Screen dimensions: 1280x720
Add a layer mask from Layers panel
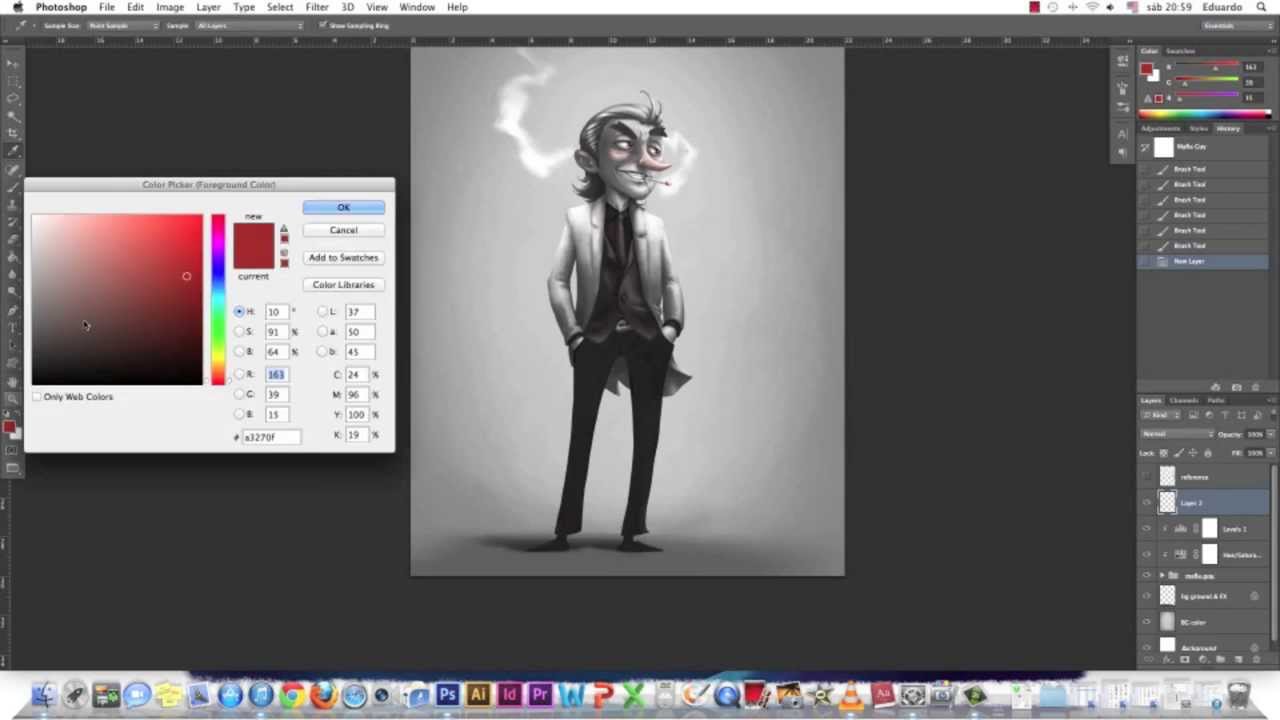click(x=1185, y=659)
